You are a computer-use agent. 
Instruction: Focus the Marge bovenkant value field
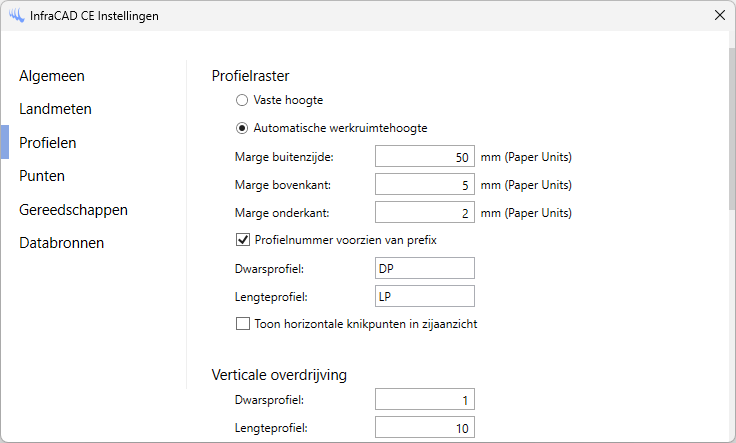424,185
